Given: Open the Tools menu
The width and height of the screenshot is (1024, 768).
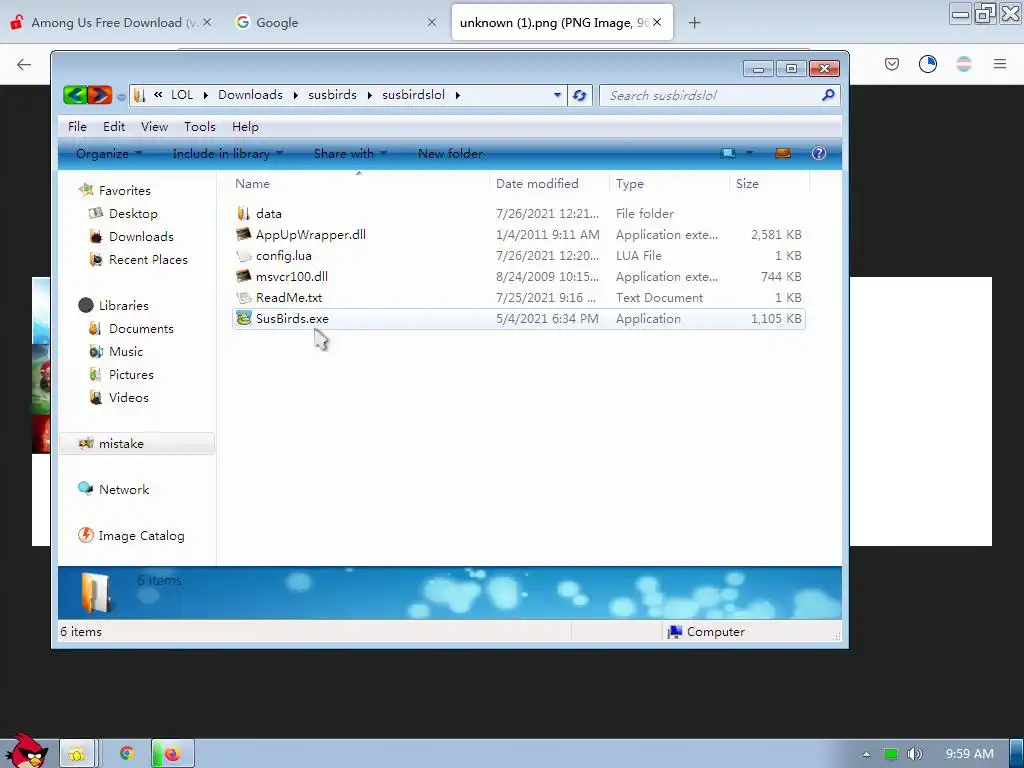Looking at the screenshot, I should pos(199,127).
